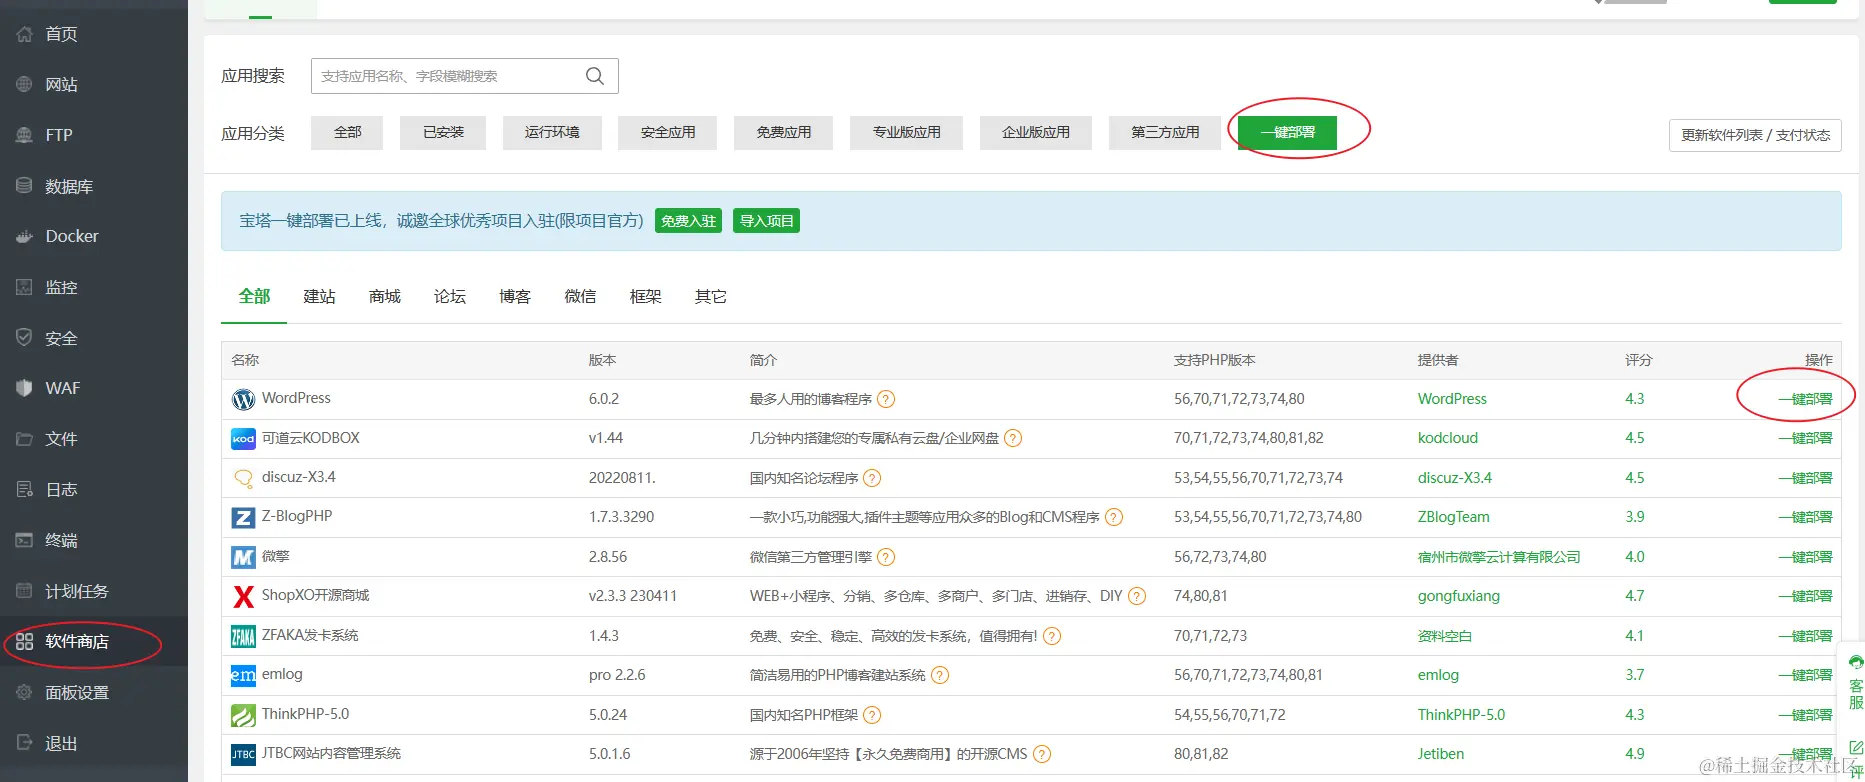Image resolution: width=1865 pixels, height=782 pixels.
Task: Select the 安全应用 category filter
Action: pyautogui.click(x=668, y=132)
